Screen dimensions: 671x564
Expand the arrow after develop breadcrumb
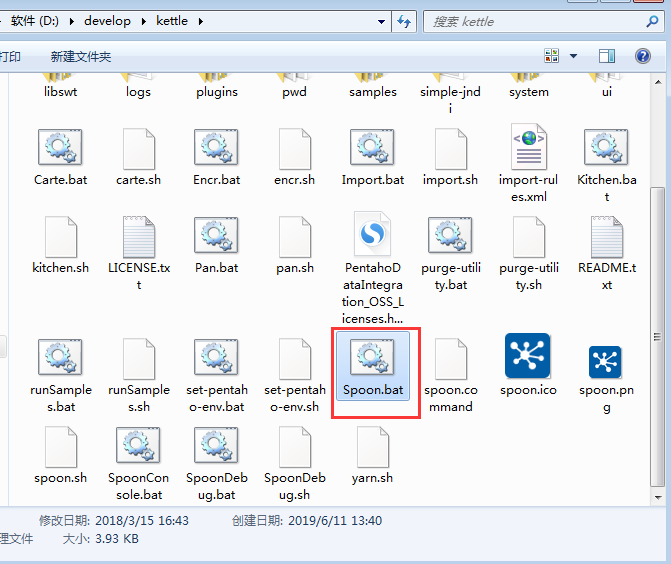point(143,21)
